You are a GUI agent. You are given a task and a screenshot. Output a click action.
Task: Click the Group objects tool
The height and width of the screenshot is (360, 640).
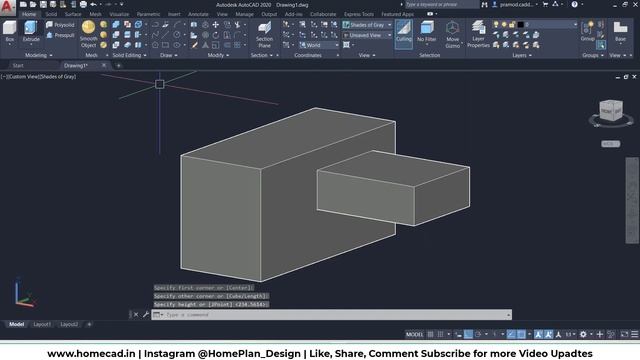tap(587, 32)
